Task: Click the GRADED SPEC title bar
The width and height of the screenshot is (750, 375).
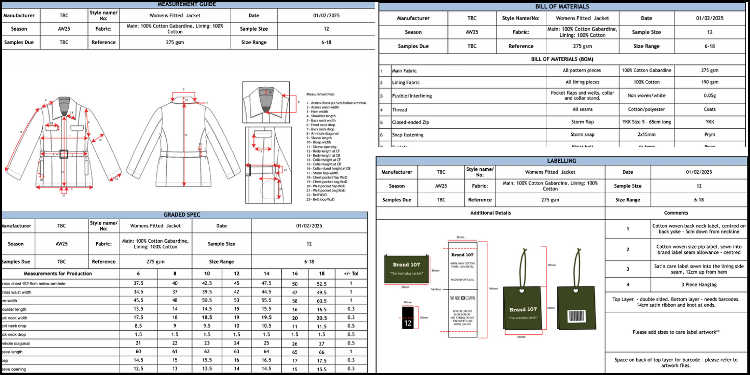Action: pos(184,215)
